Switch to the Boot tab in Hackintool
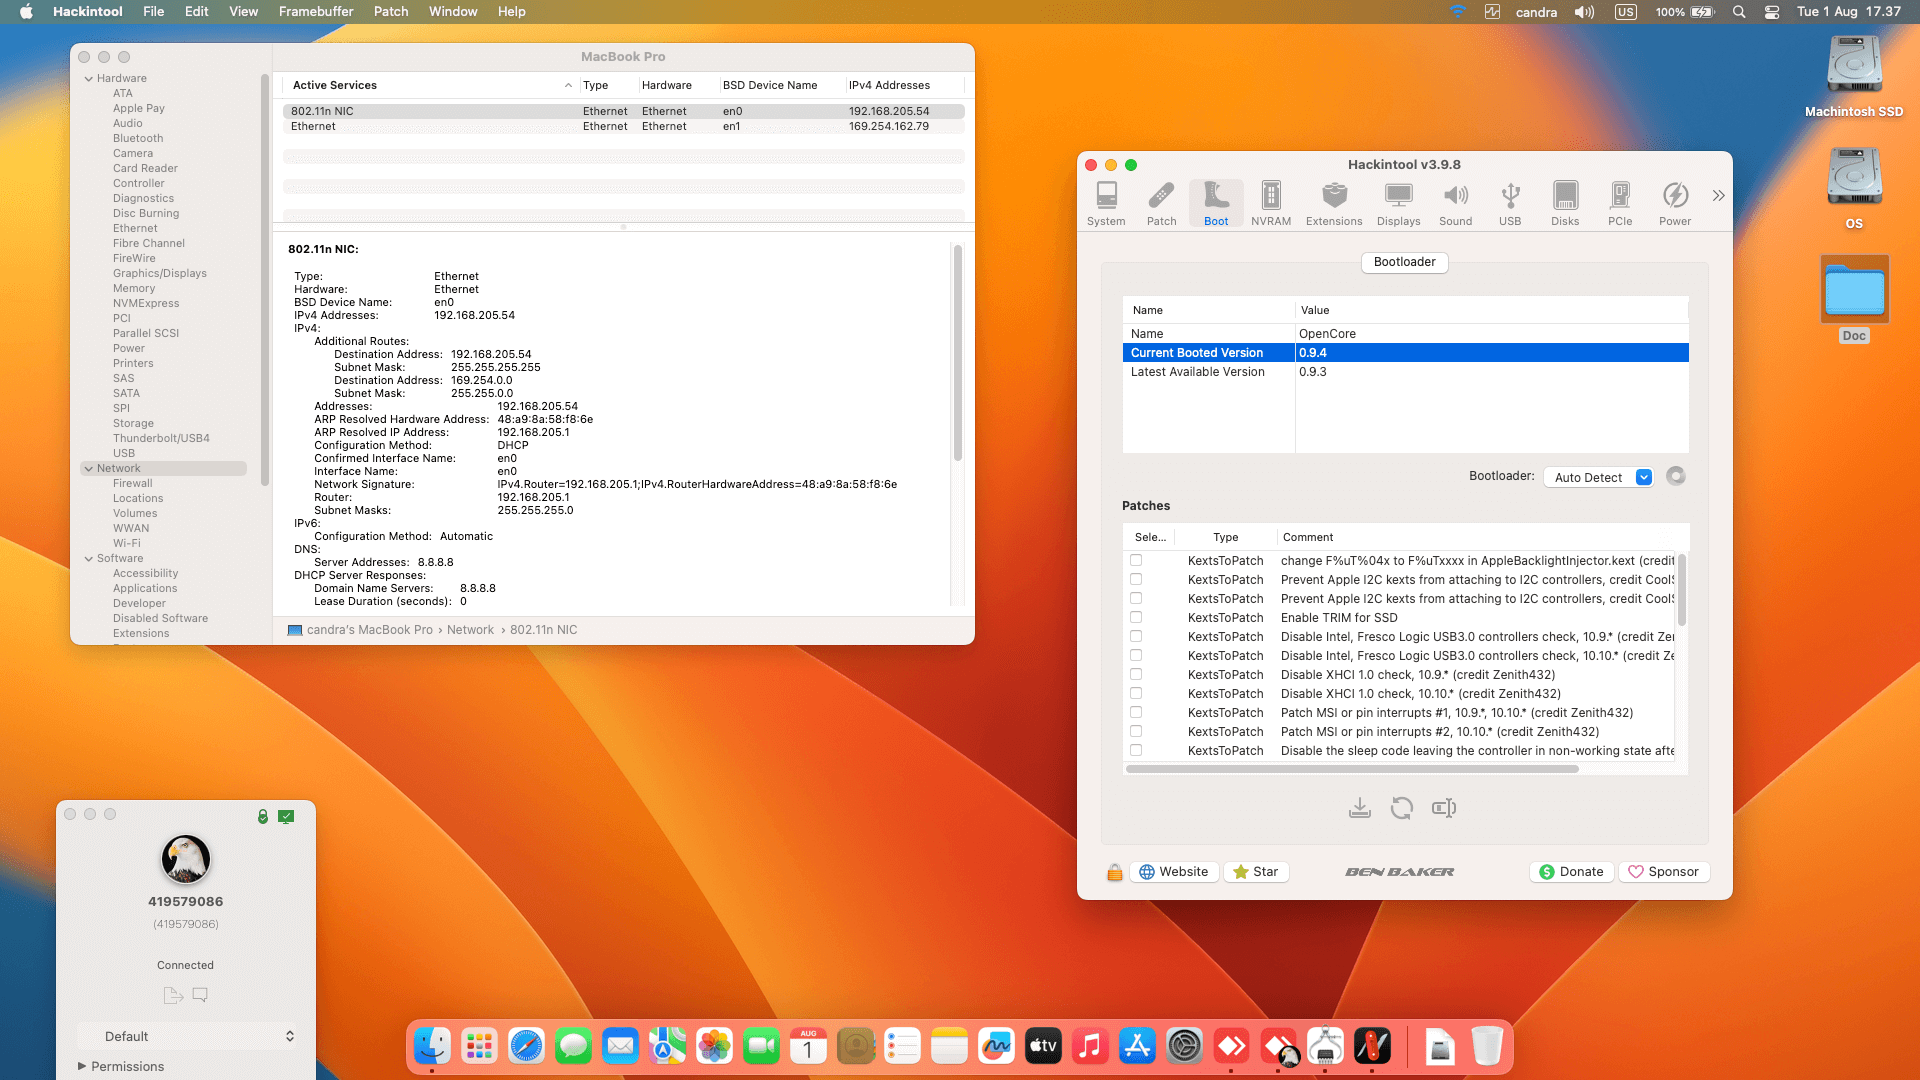Viewport: 1920px width, 1080px height. coord(1216,202)
